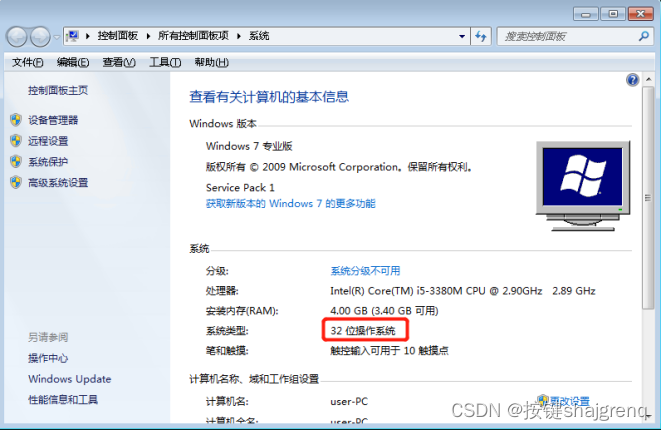
Task: Click shield icon next to 高级系统设置
Action: [x=16, y=182]
